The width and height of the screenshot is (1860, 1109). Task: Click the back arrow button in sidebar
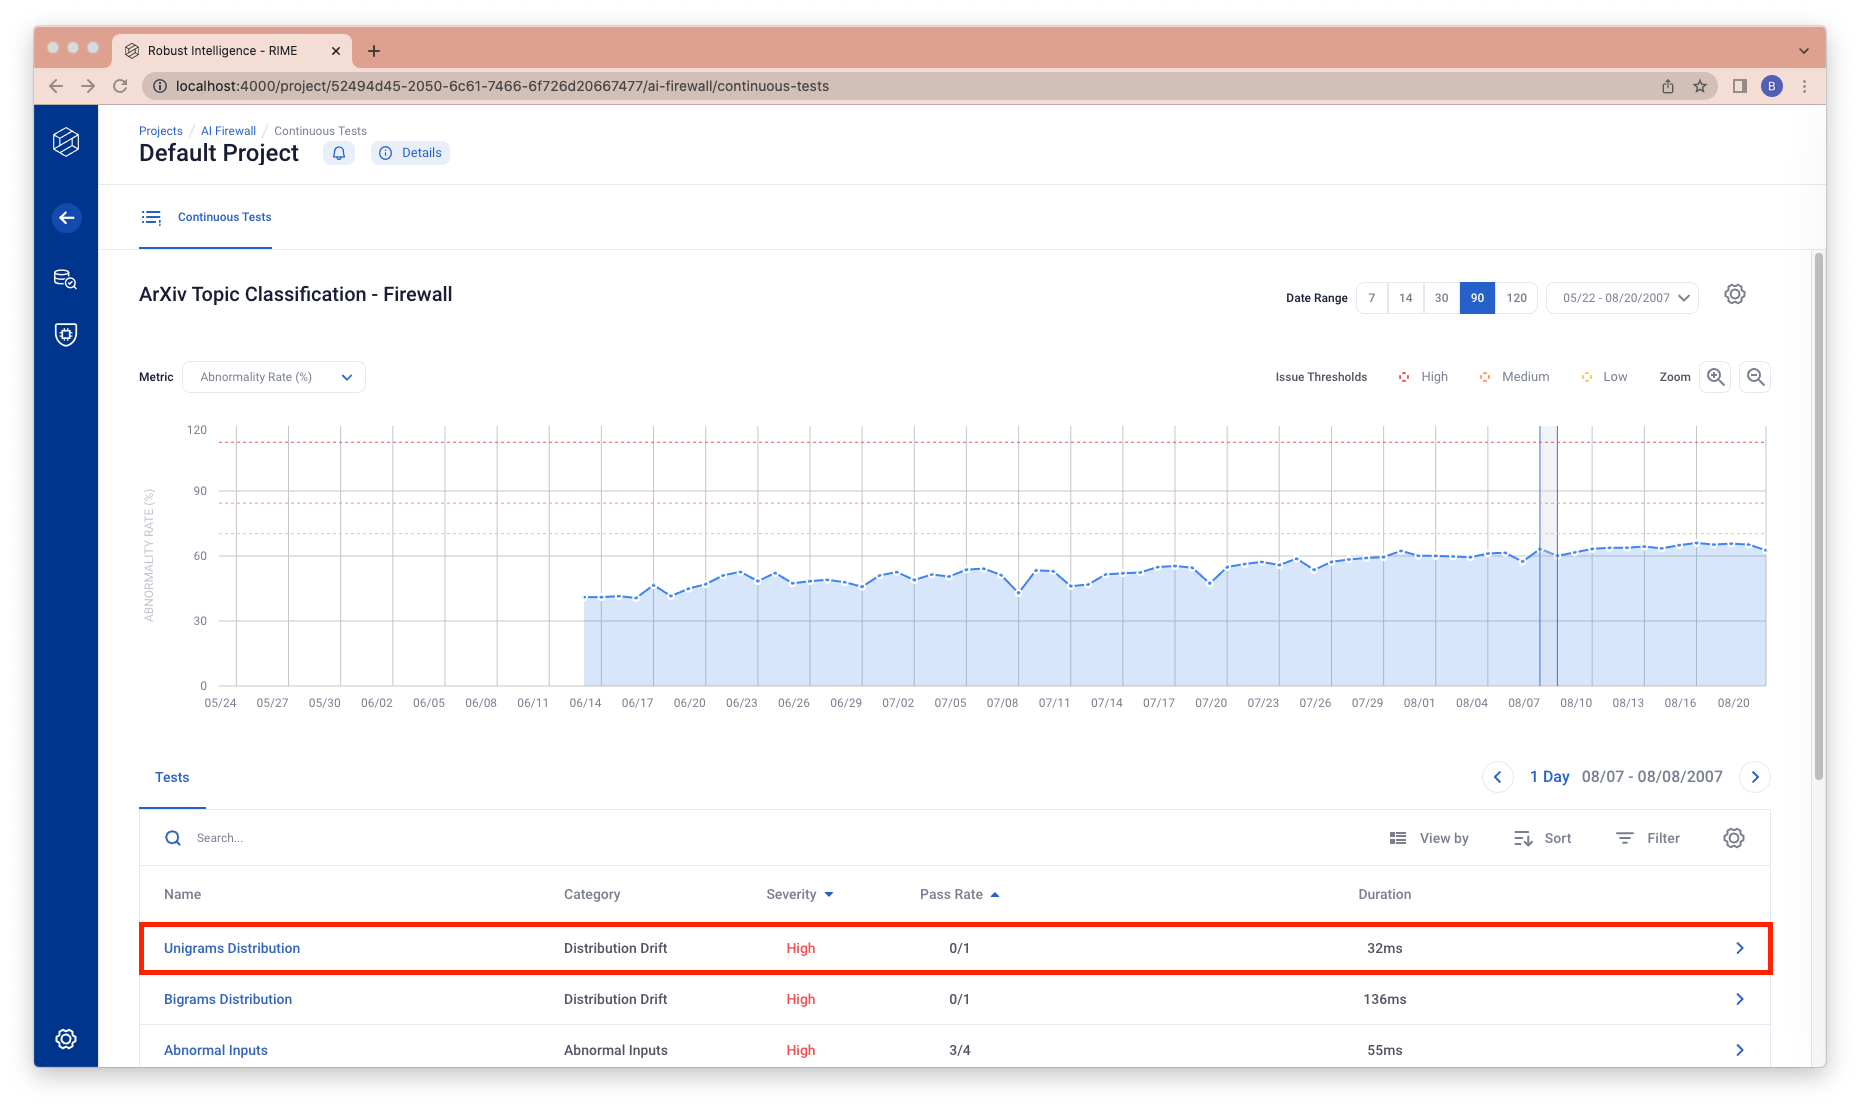pyautogui.click(x=66, y=218)
